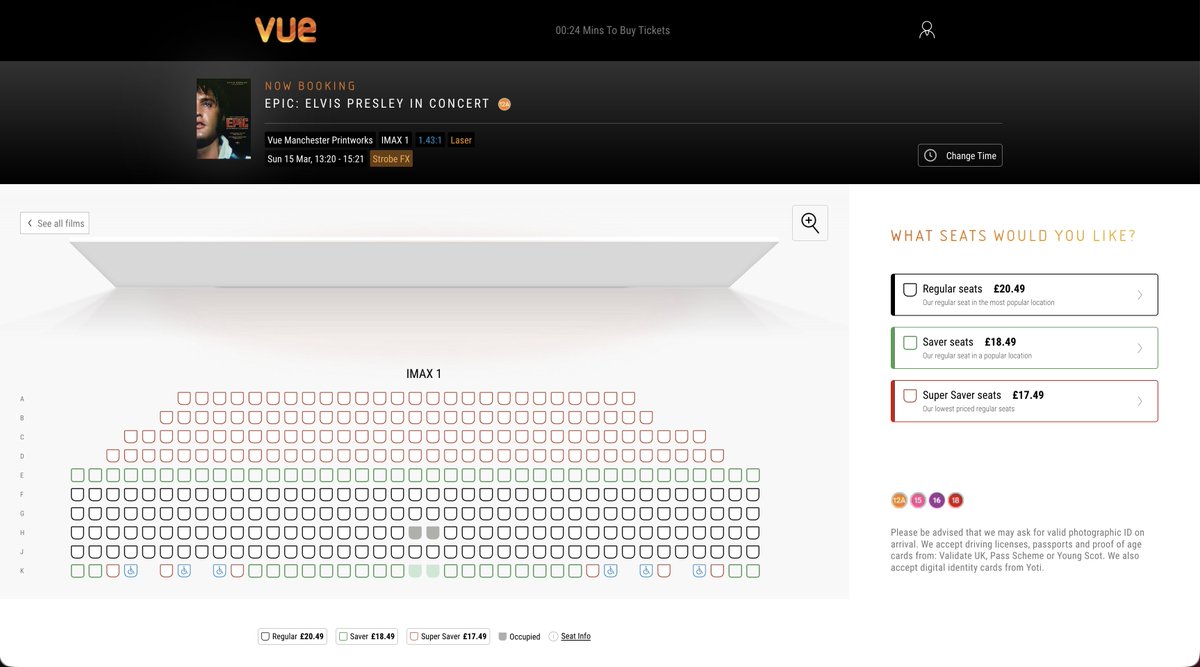Click the "NOW BOOKING" label
Screen dimensions: 1200x667
311,86
